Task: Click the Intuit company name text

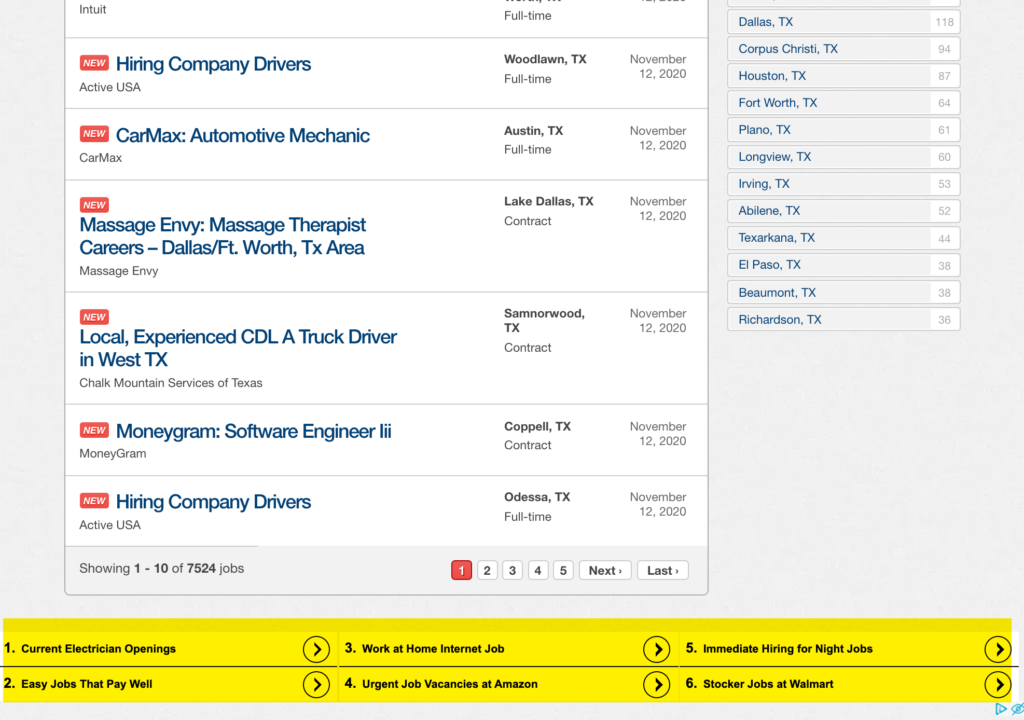Action: [92, 9]
